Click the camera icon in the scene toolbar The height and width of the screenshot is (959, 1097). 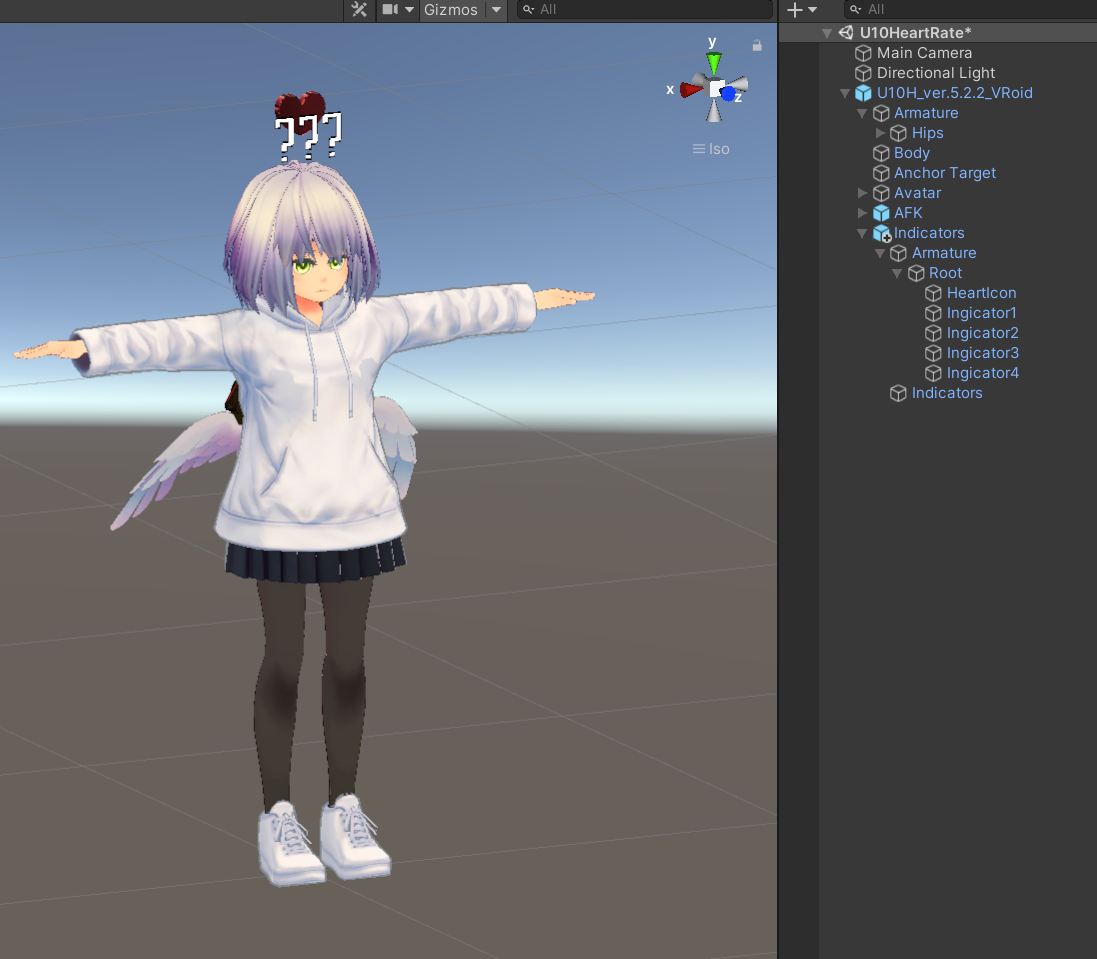point(388,10)
